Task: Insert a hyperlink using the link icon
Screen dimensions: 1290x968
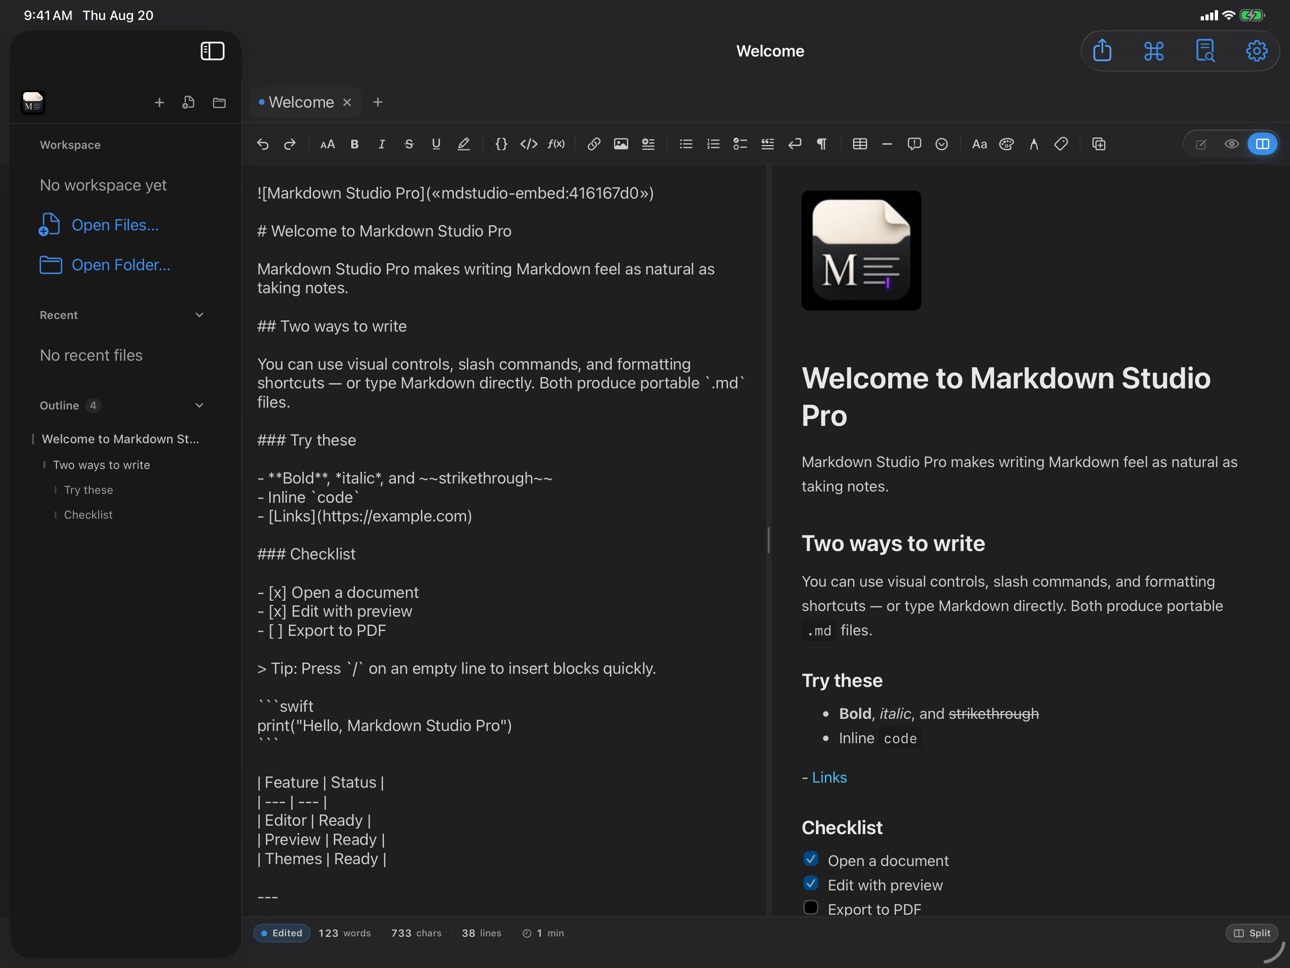Action: coord(594,144)
